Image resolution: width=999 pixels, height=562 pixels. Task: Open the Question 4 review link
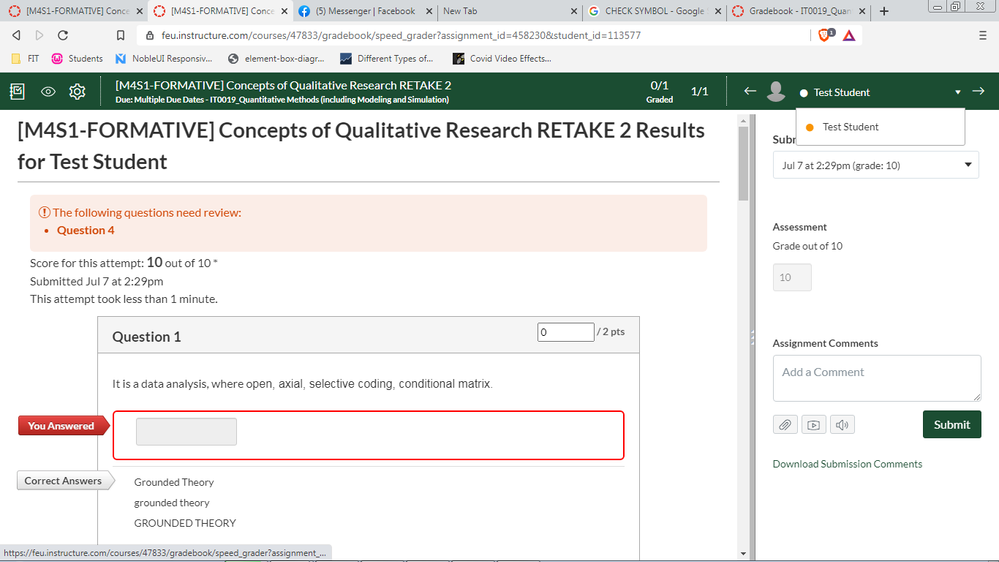(85, 230)
